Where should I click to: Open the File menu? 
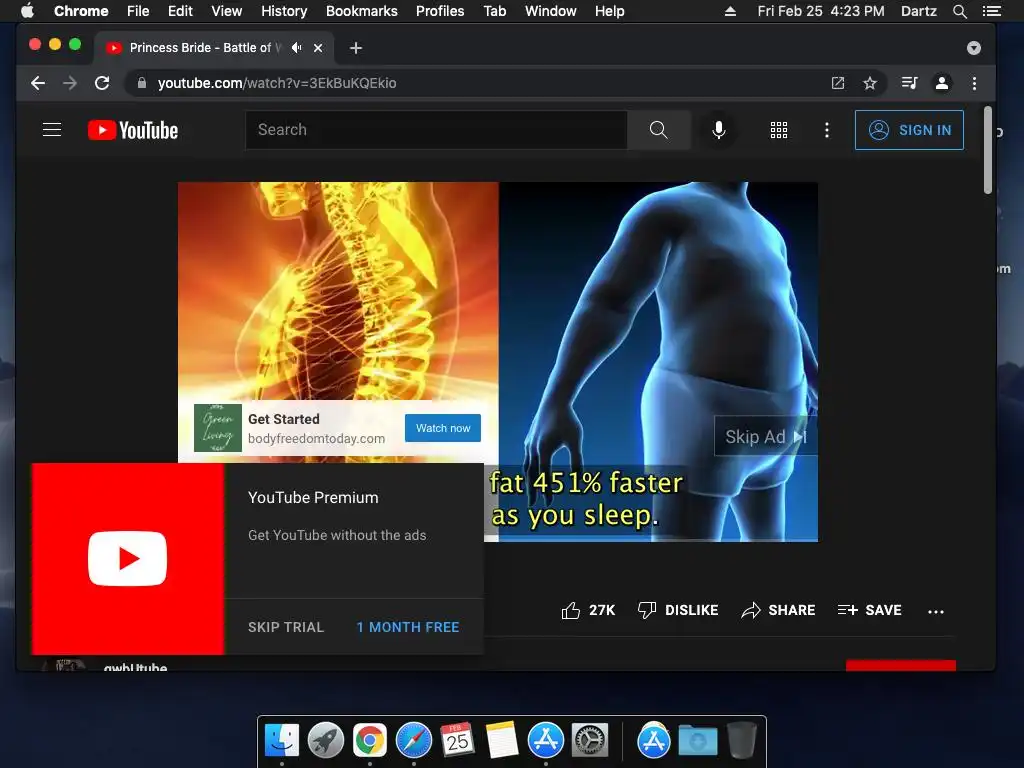(138, 11)
